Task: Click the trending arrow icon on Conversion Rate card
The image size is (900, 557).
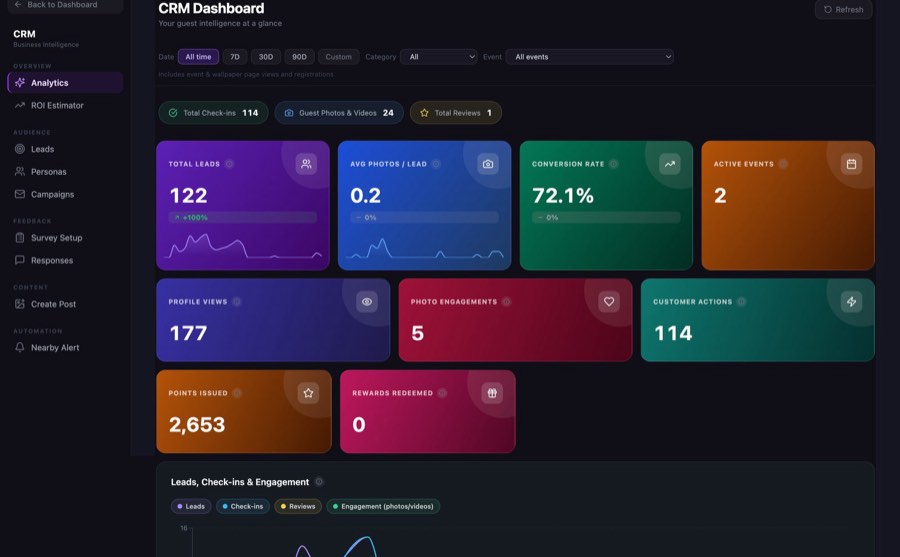Action: [670, 164]
